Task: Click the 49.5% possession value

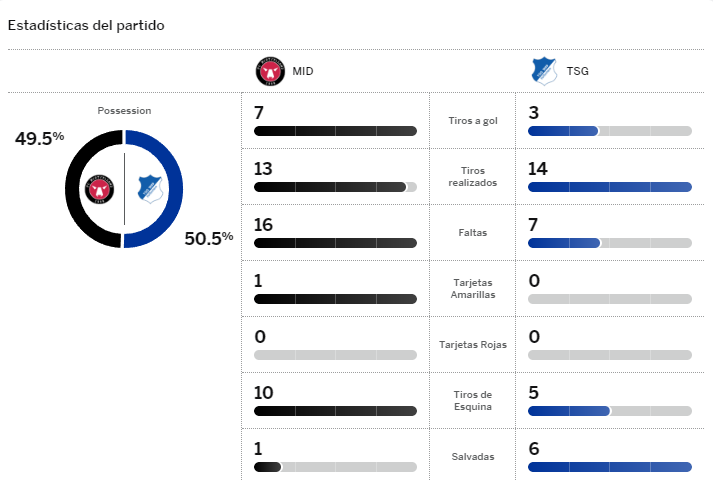Action: tap(39, 138)
